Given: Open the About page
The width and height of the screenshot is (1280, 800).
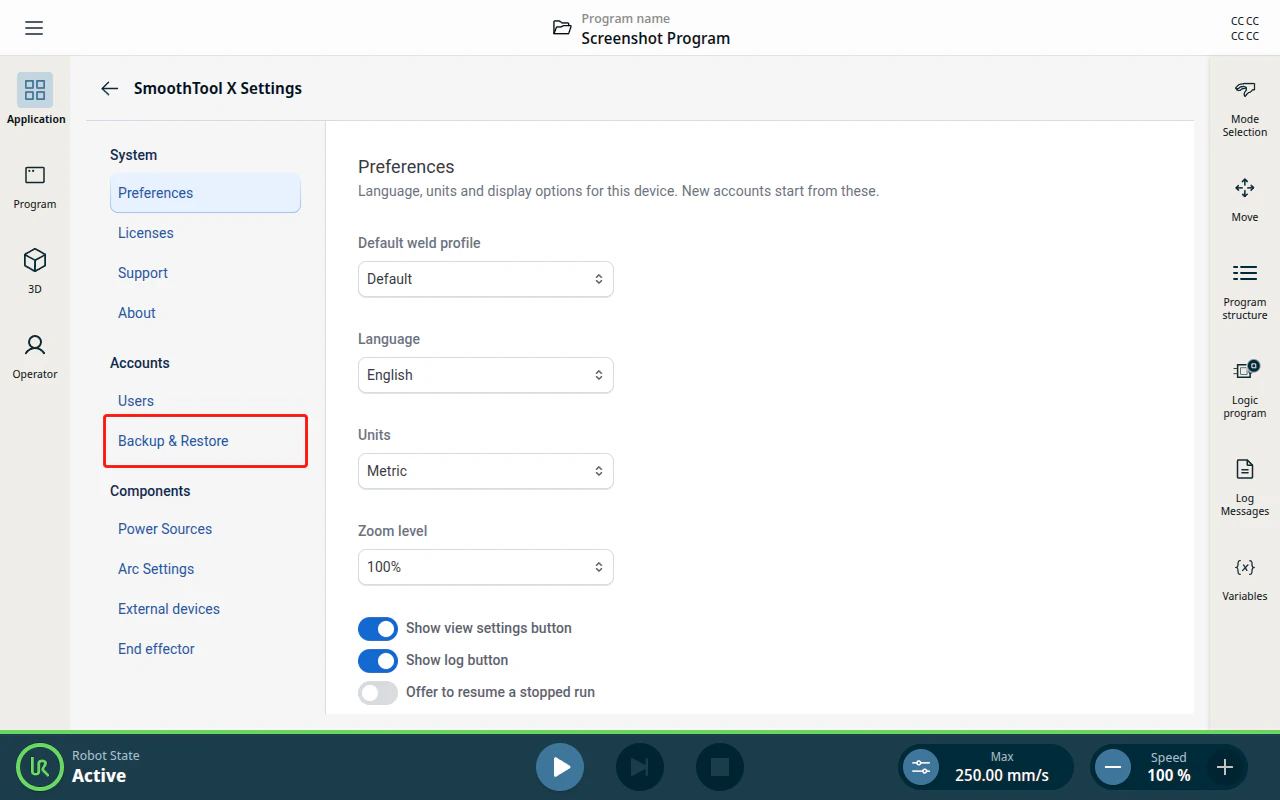Looking at the screenshot, I should click(x=205, y=313).
